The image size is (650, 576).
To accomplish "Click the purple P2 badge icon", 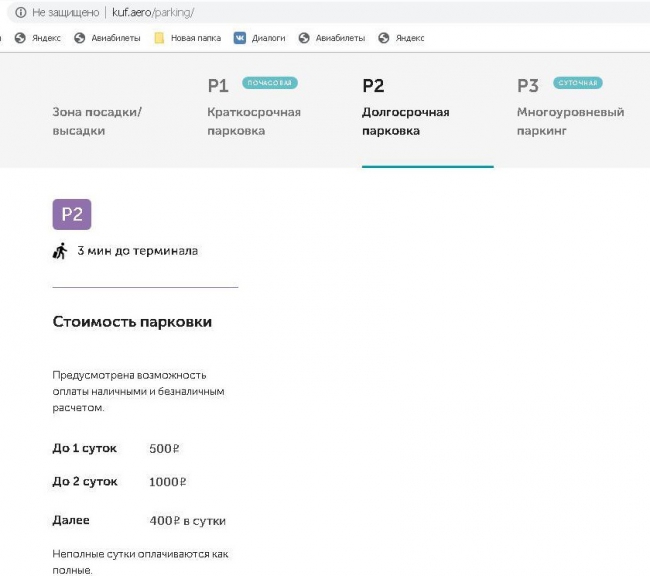I will (x=72, y=214).
